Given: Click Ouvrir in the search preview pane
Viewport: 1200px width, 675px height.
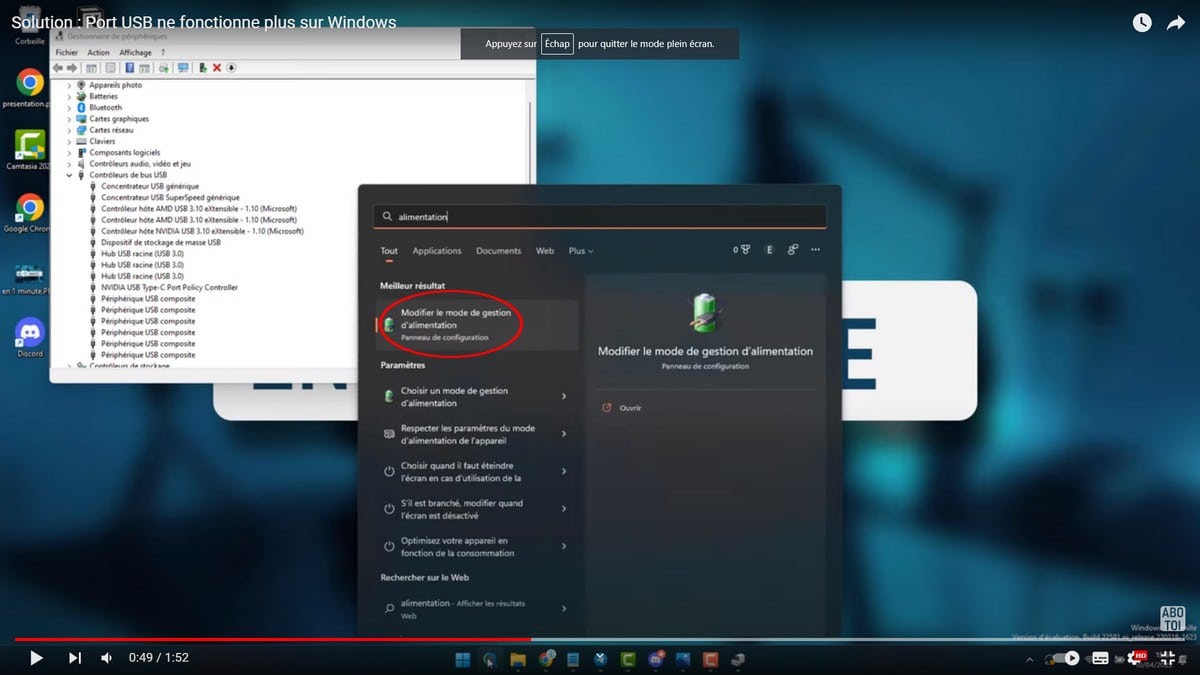Looking at the screenshot, I should point(630,408).
